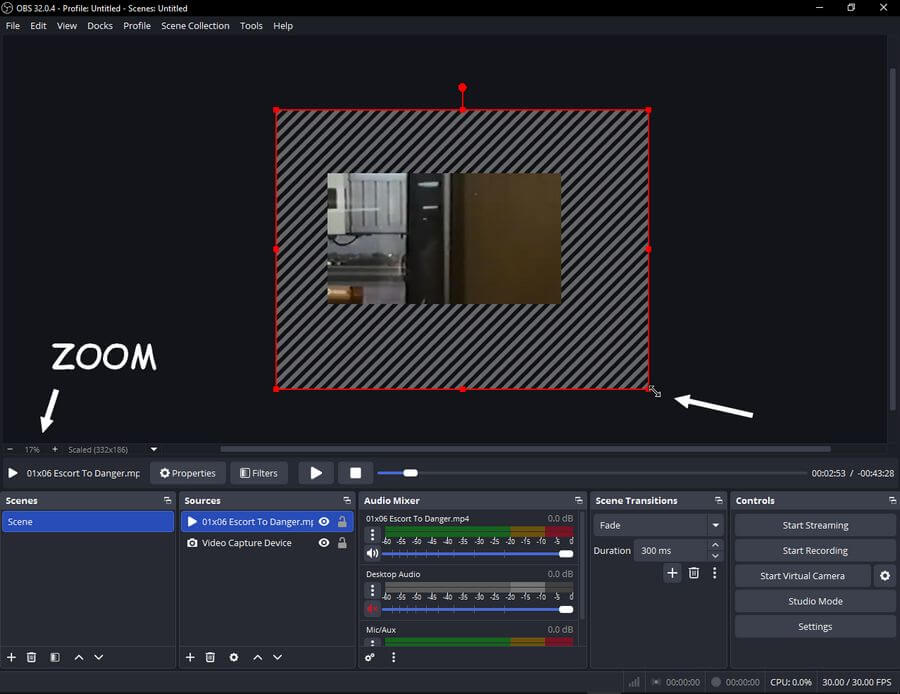Expand the Fade transition dropdown
Screen dimensions: 900x694
coord(715,525)
